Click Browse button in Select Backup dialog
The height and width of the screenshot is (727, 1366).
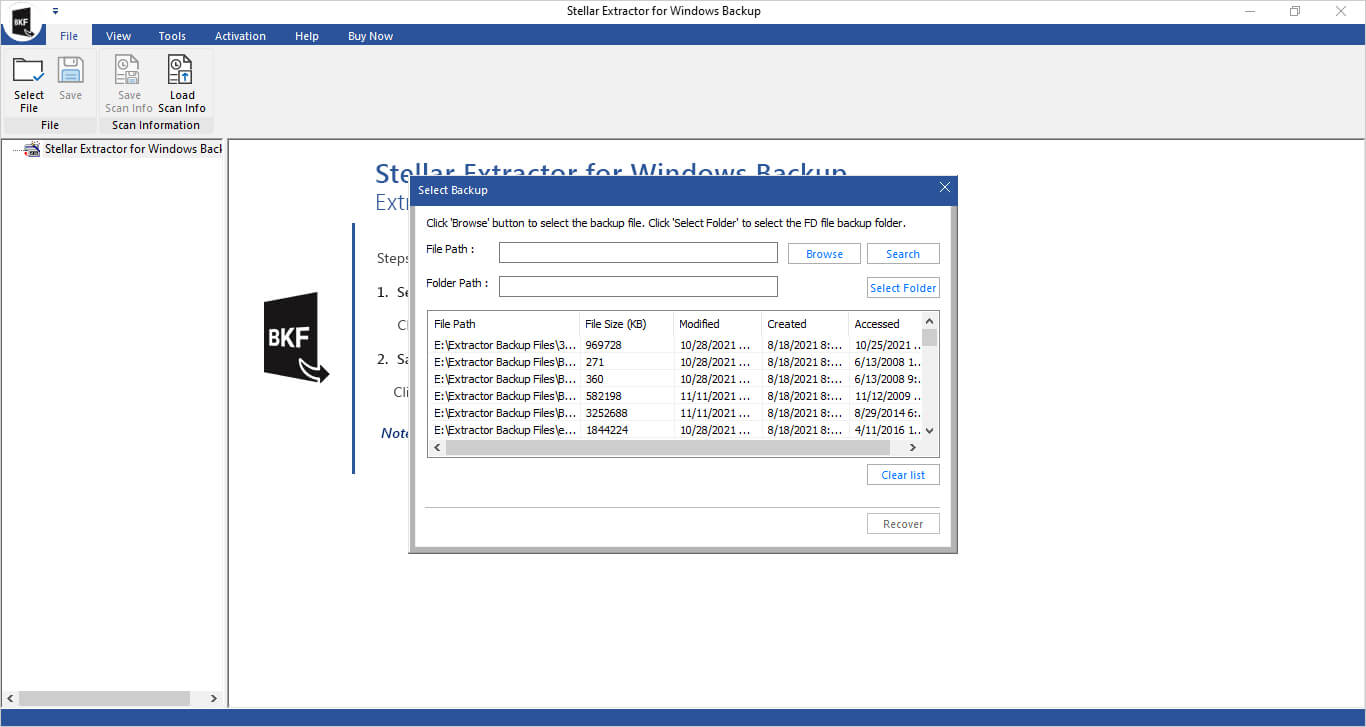coord(824,254)
